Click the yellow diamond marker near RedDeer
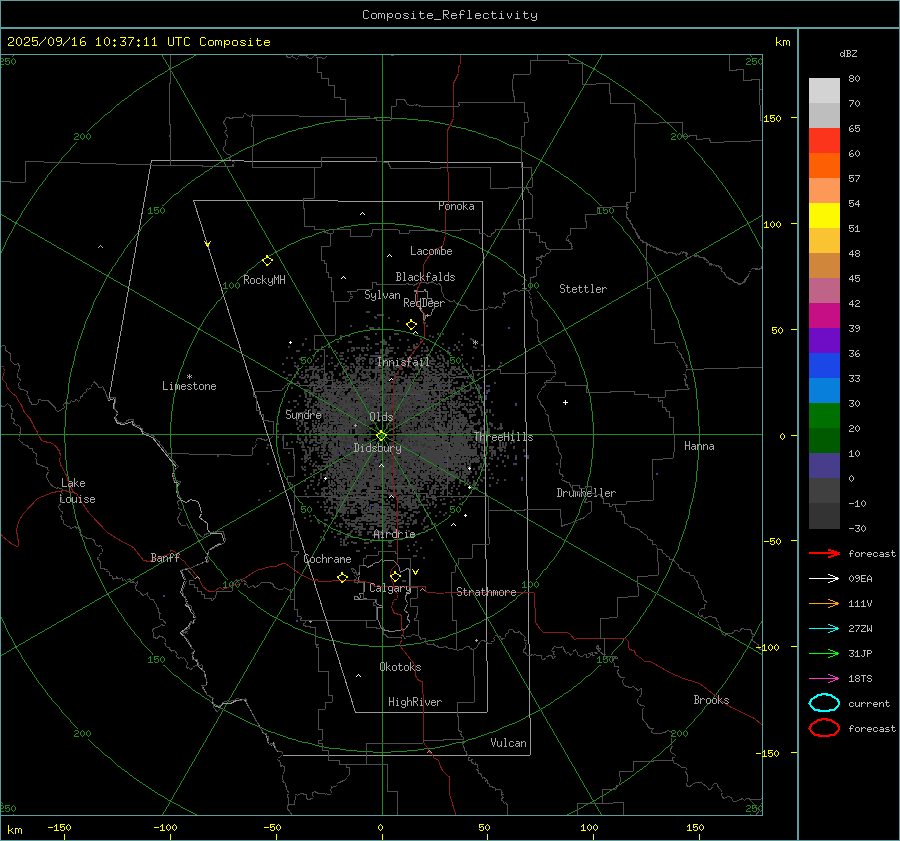 [x=411, y=325]
